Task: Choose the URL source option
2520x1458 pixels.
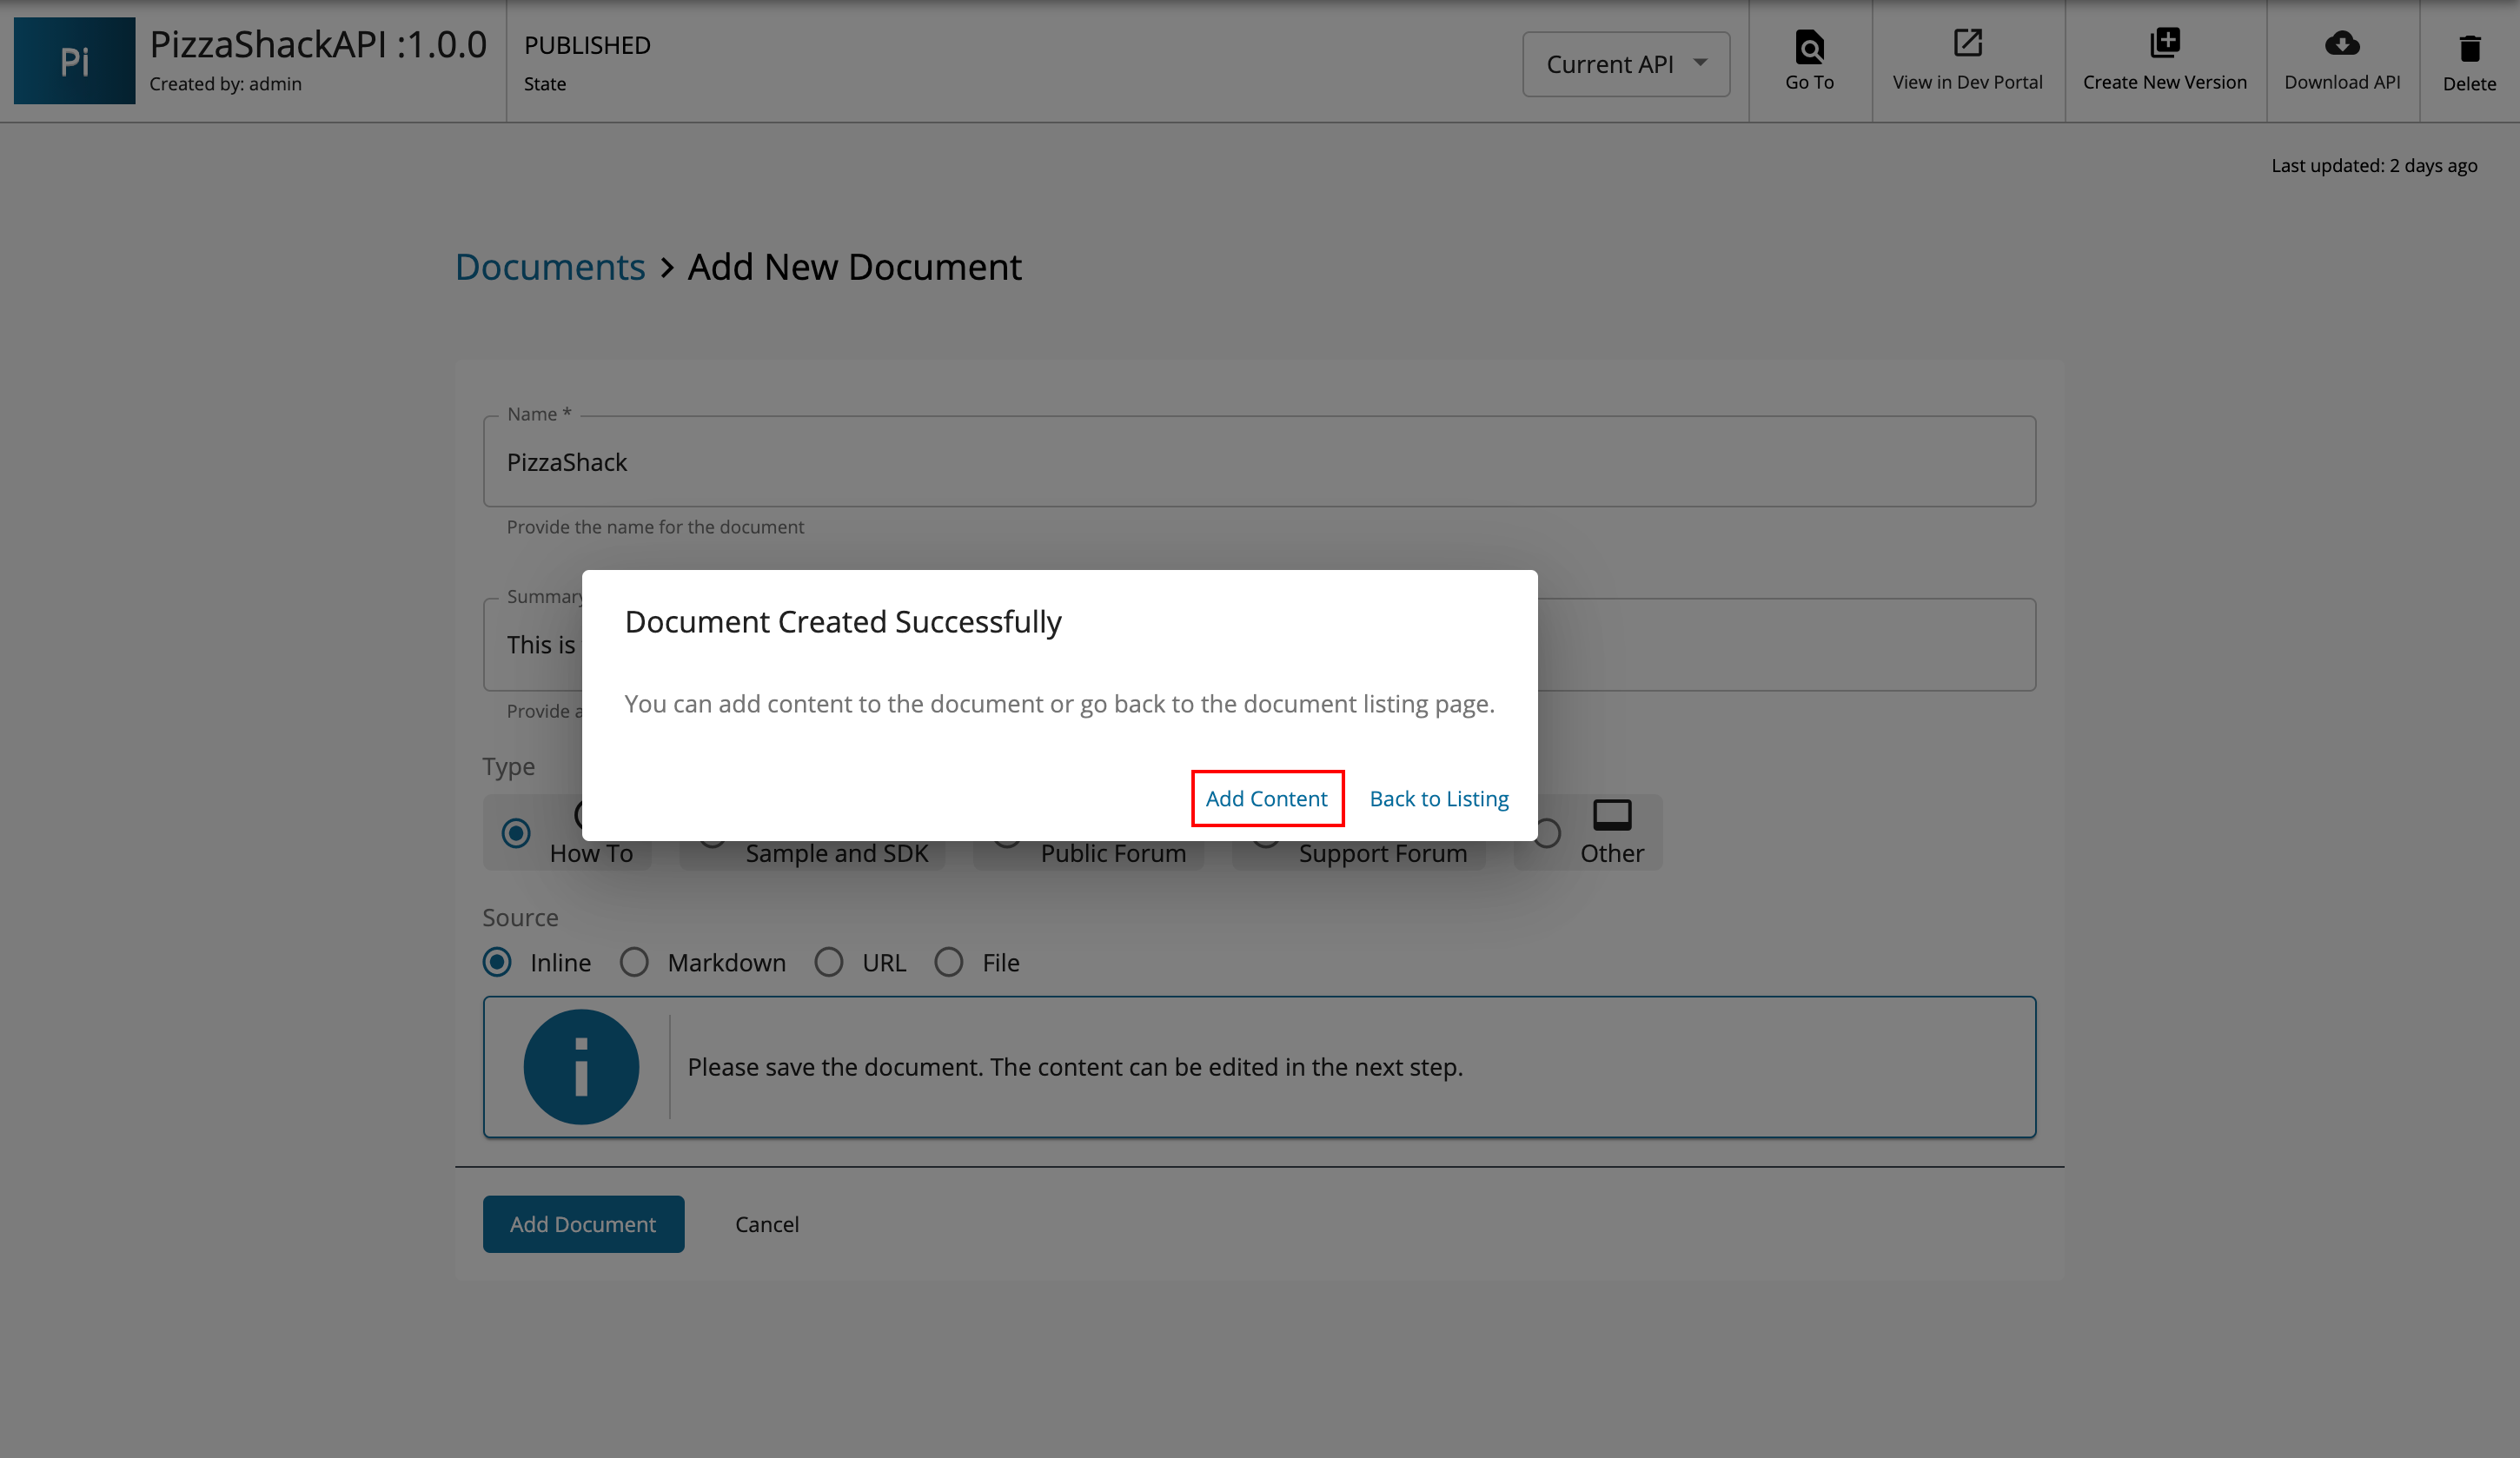Action: coord(829,962)
